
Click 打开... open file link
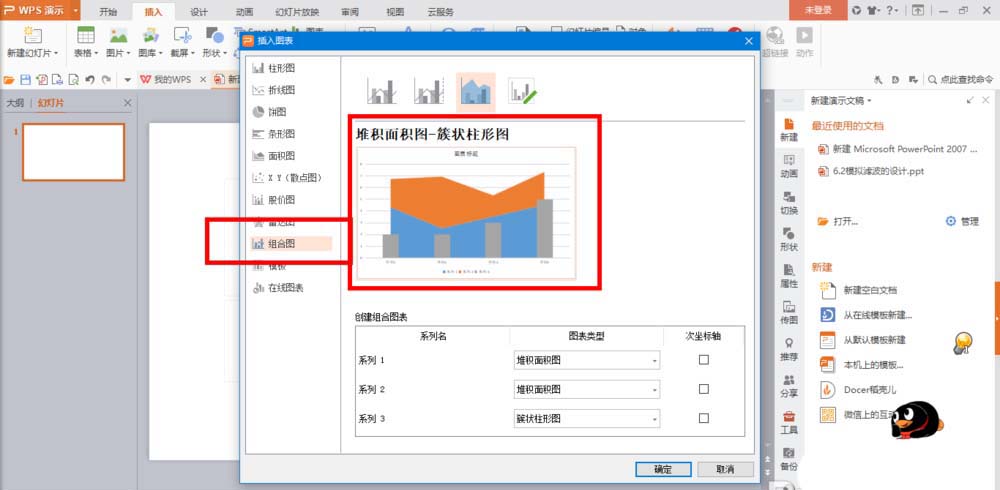pos(838,221)
